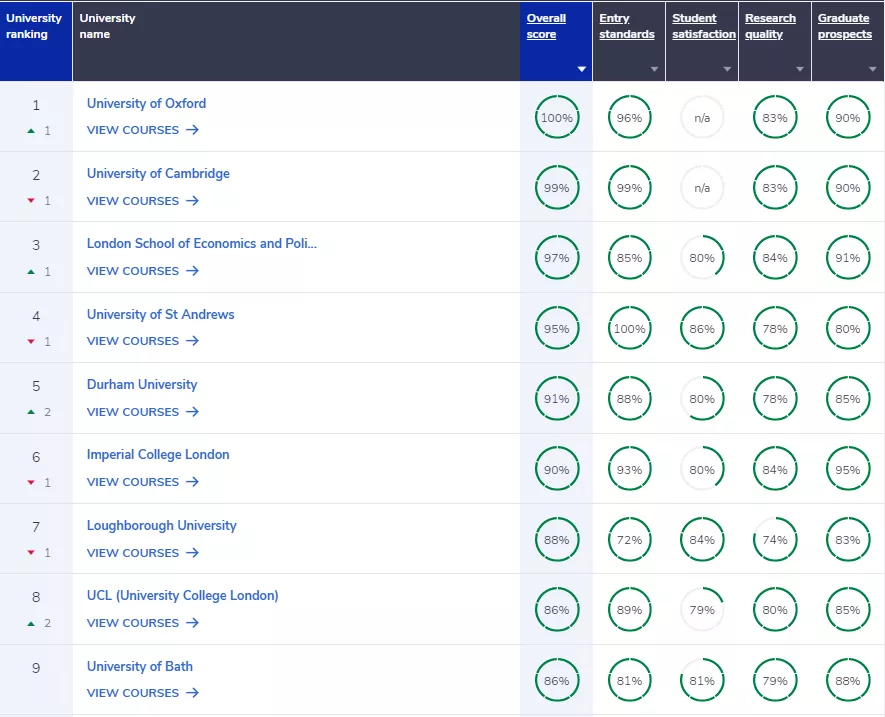Click Durham's 88% entry standards circle
The height and width of the screenshot is (717, 885).
(629, 399)
